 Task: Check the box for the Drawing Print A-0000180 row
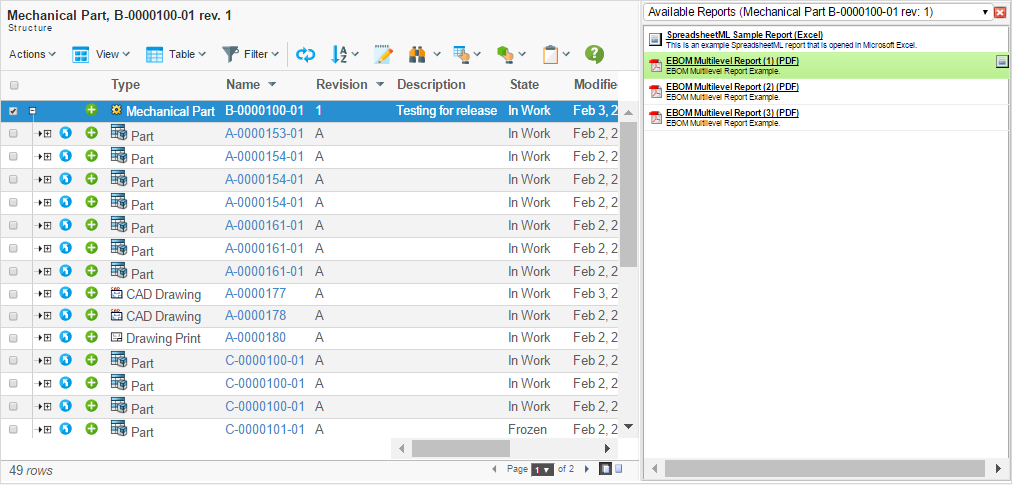point(13,338)
